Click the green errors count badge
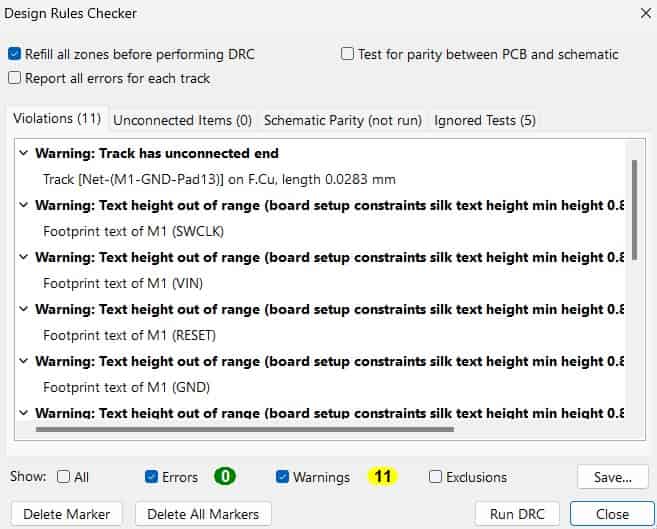 point(223,477)
